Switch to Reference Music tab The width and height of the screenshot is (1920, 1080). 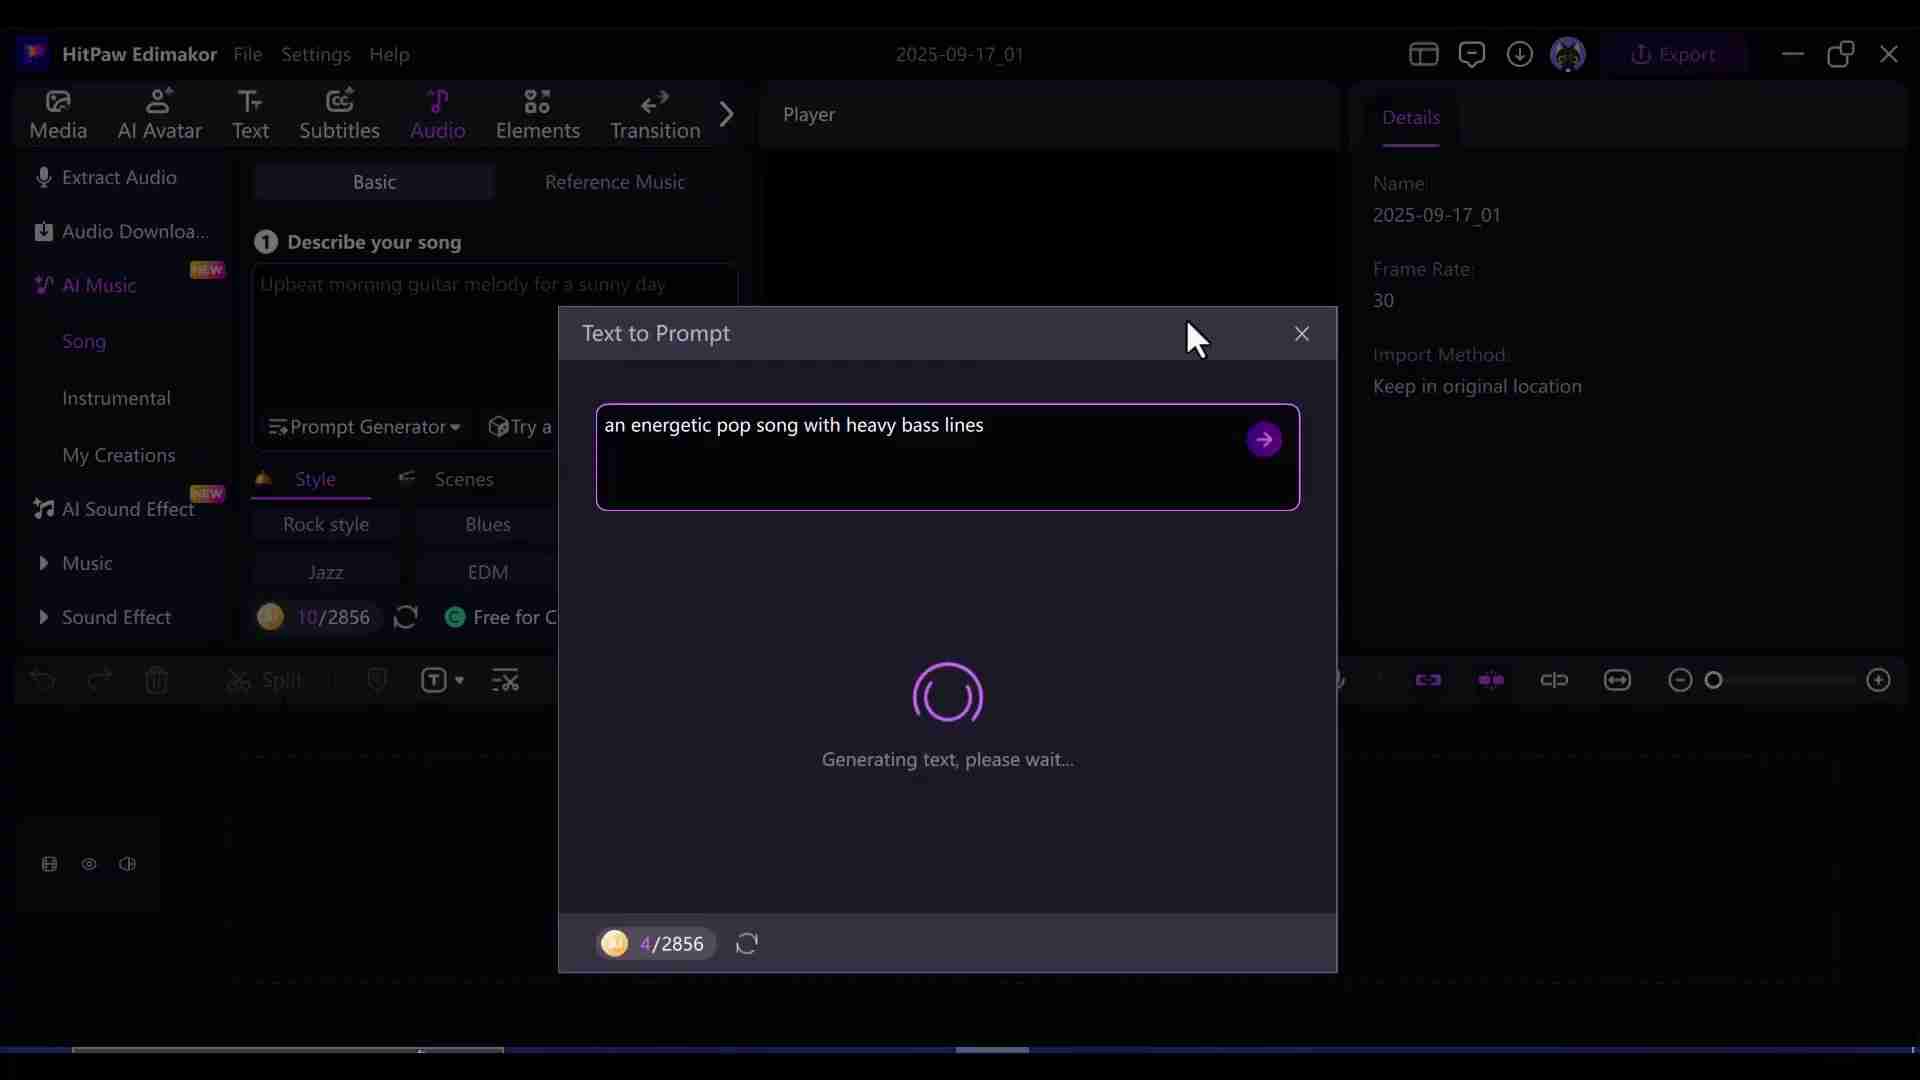point(614,182)
